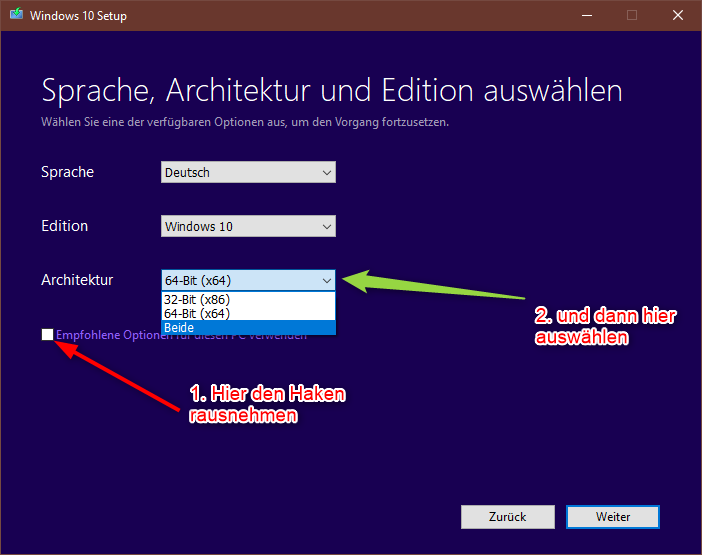Minimize the Windows 10 Setup window
702x555 pixels.
point(587,15)
